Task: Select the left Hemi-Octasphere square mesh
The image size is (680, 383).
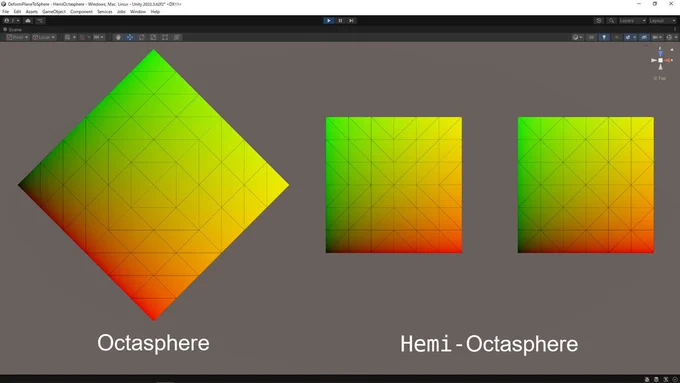Action: tap(394, 185)
